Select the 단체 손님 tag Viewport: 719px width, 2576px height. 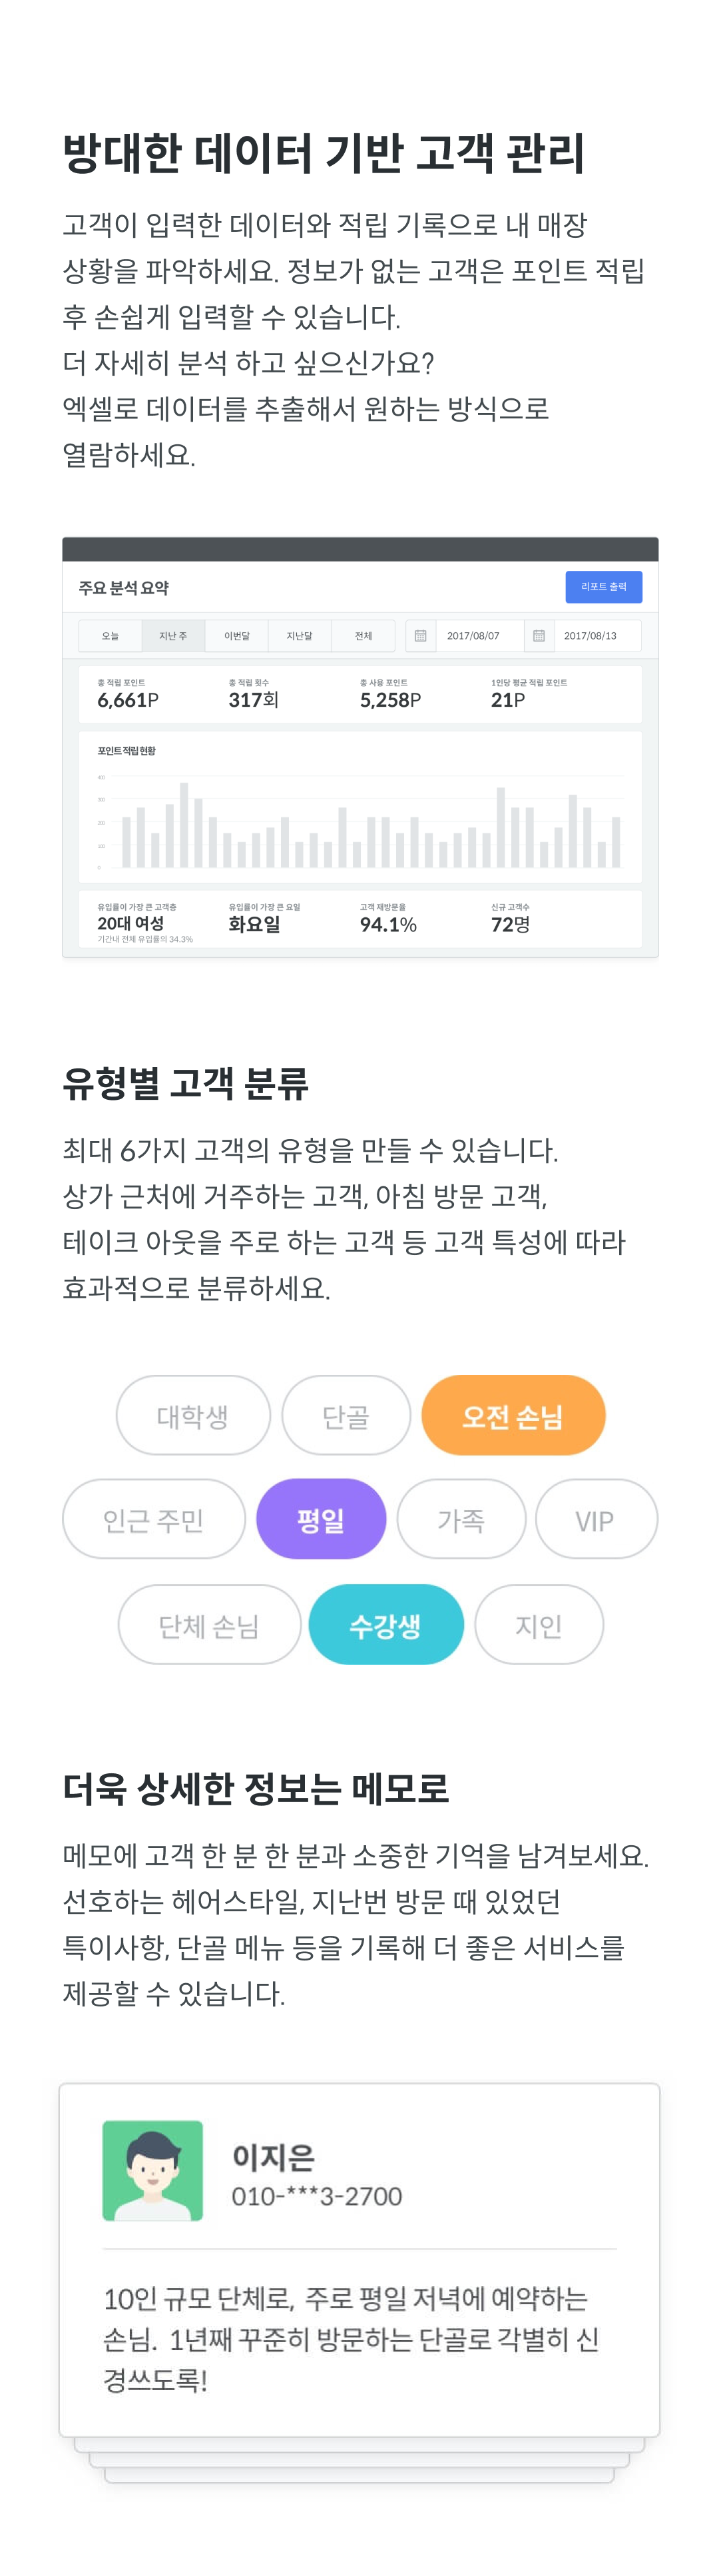point(209,1624)
